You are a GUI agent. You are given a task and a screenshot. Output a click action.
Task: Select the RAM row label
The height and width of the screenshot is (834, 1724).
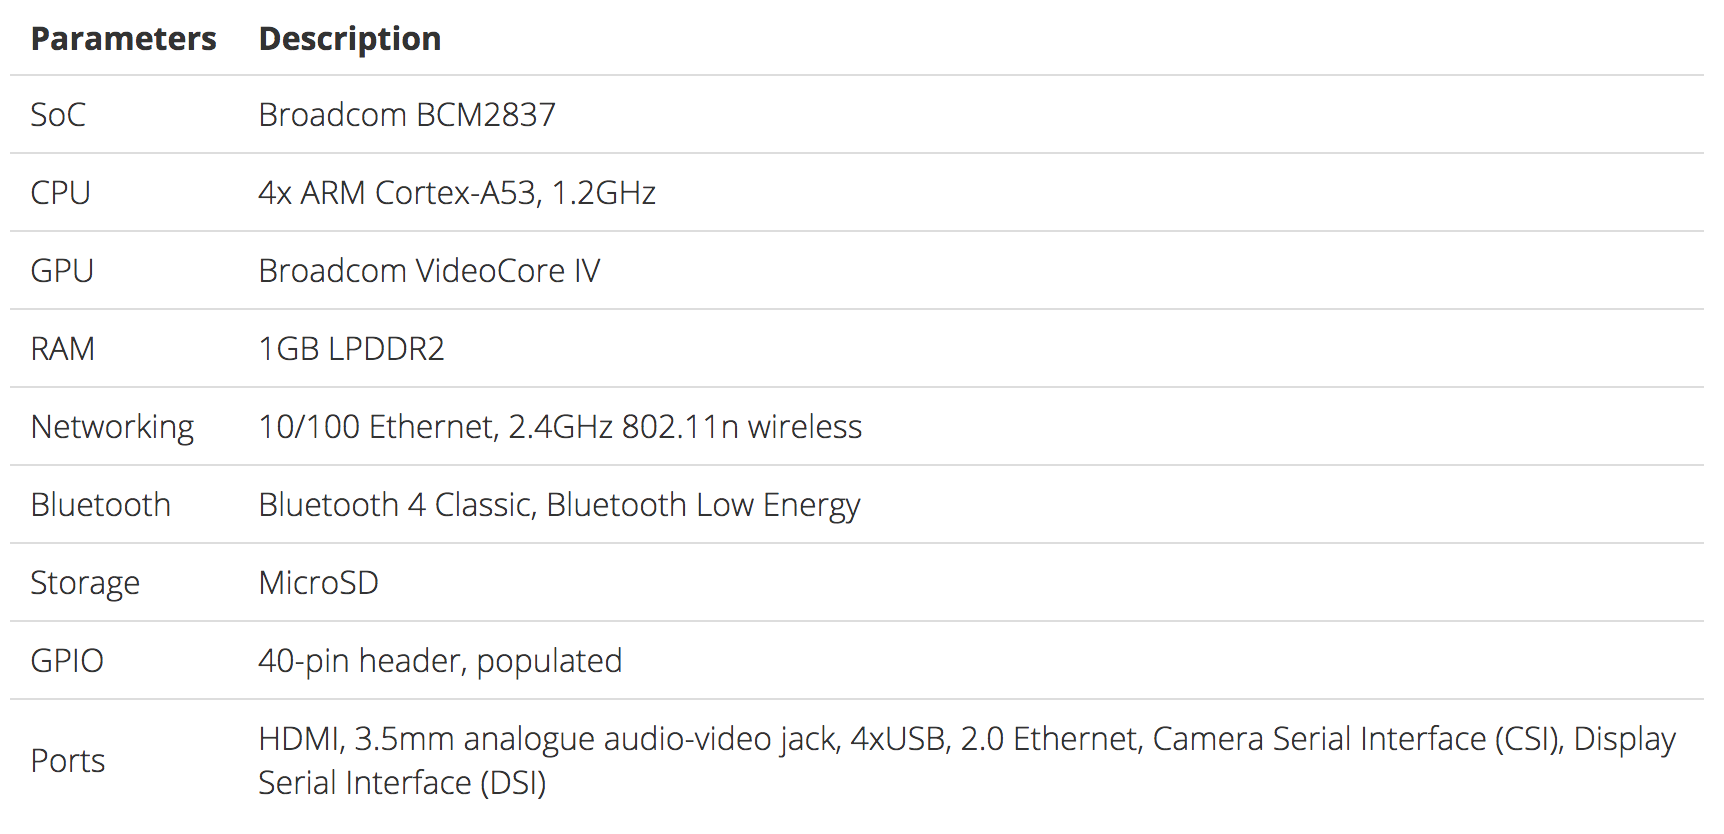click(63, 349)
